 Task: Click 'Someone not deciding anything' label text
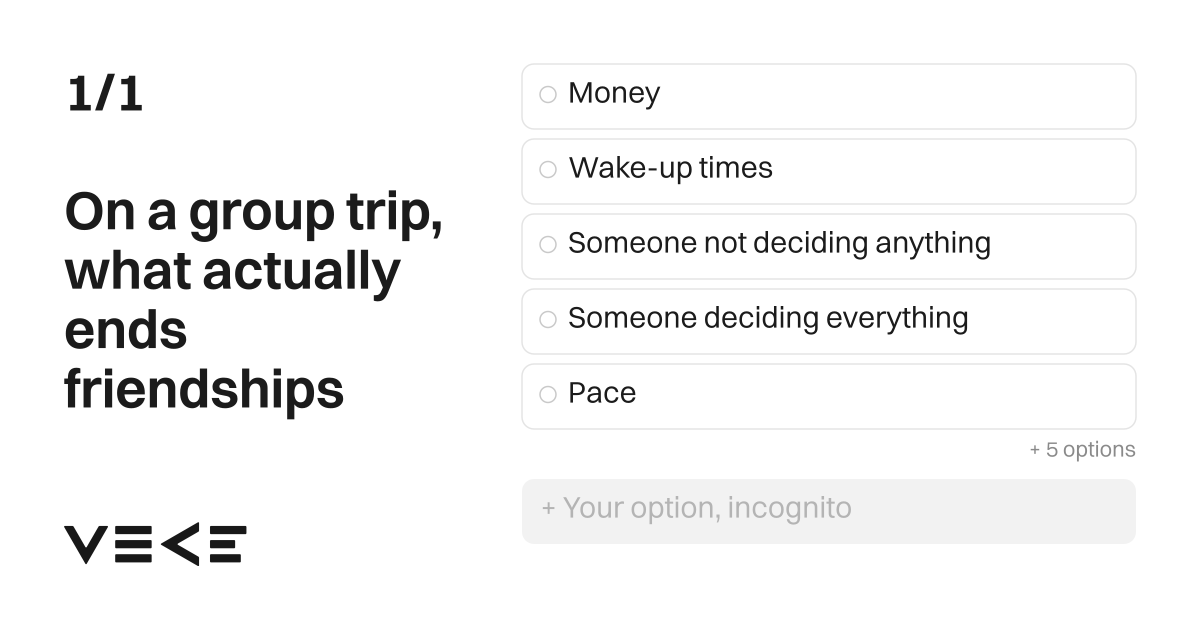(x=779, y=243)
